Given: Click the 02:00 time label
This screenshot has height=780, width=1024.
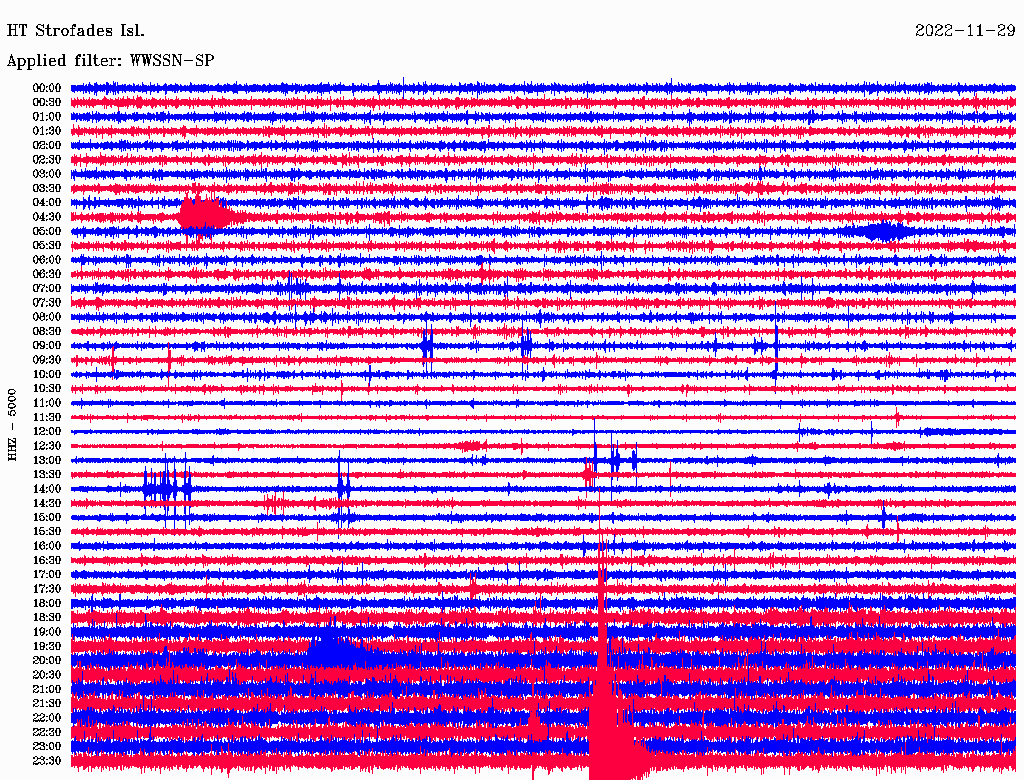Looking at the screenshot, I should click(x=47, y=145).
